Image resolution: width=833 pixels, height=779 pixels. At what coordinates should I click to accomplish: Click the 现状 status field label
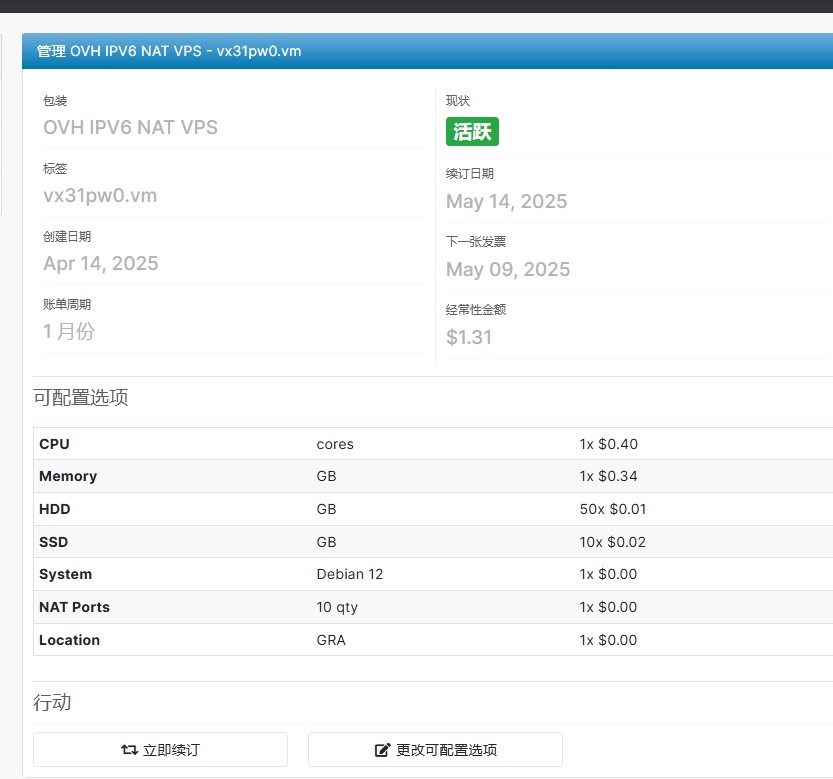[458, 100]
